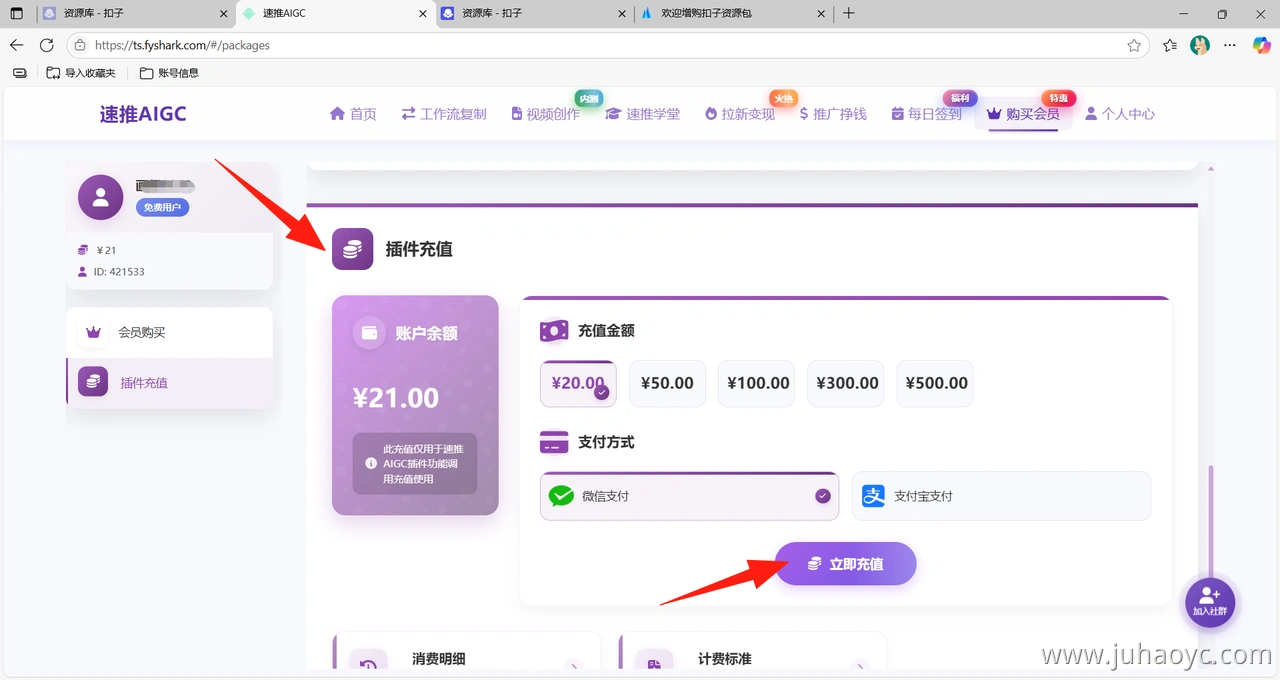Click the 速推AIGC site logo
Viewport: 1280px width, 680px height.
[143, 114]
